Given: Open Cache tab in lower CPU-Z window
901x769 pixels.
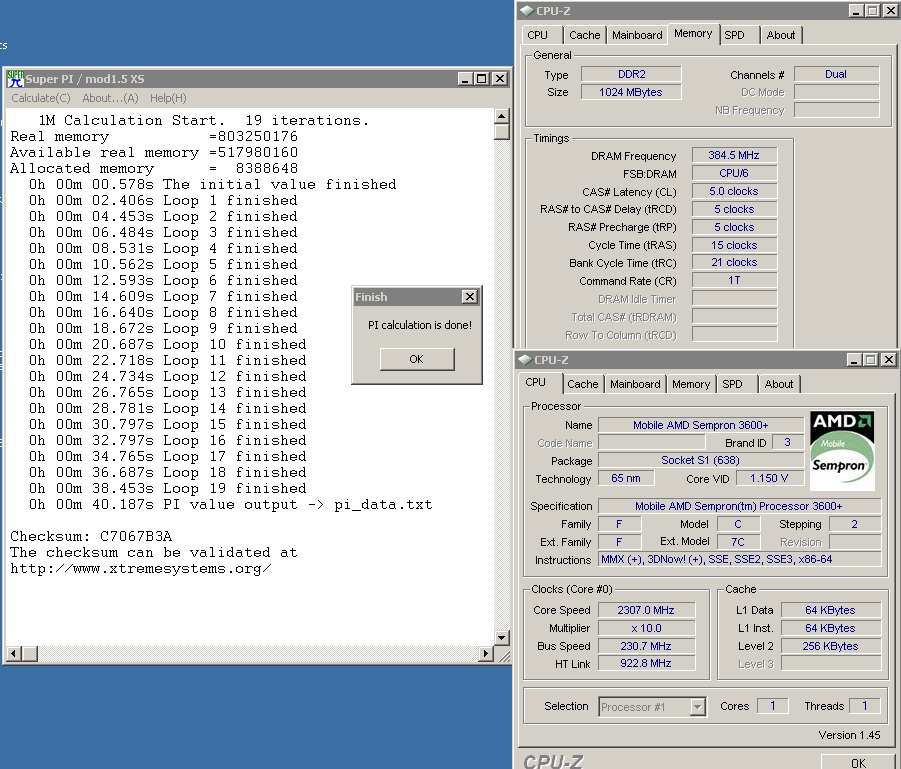Looking at the screenshot, I should pyautogui.click(x=582, y=384).
